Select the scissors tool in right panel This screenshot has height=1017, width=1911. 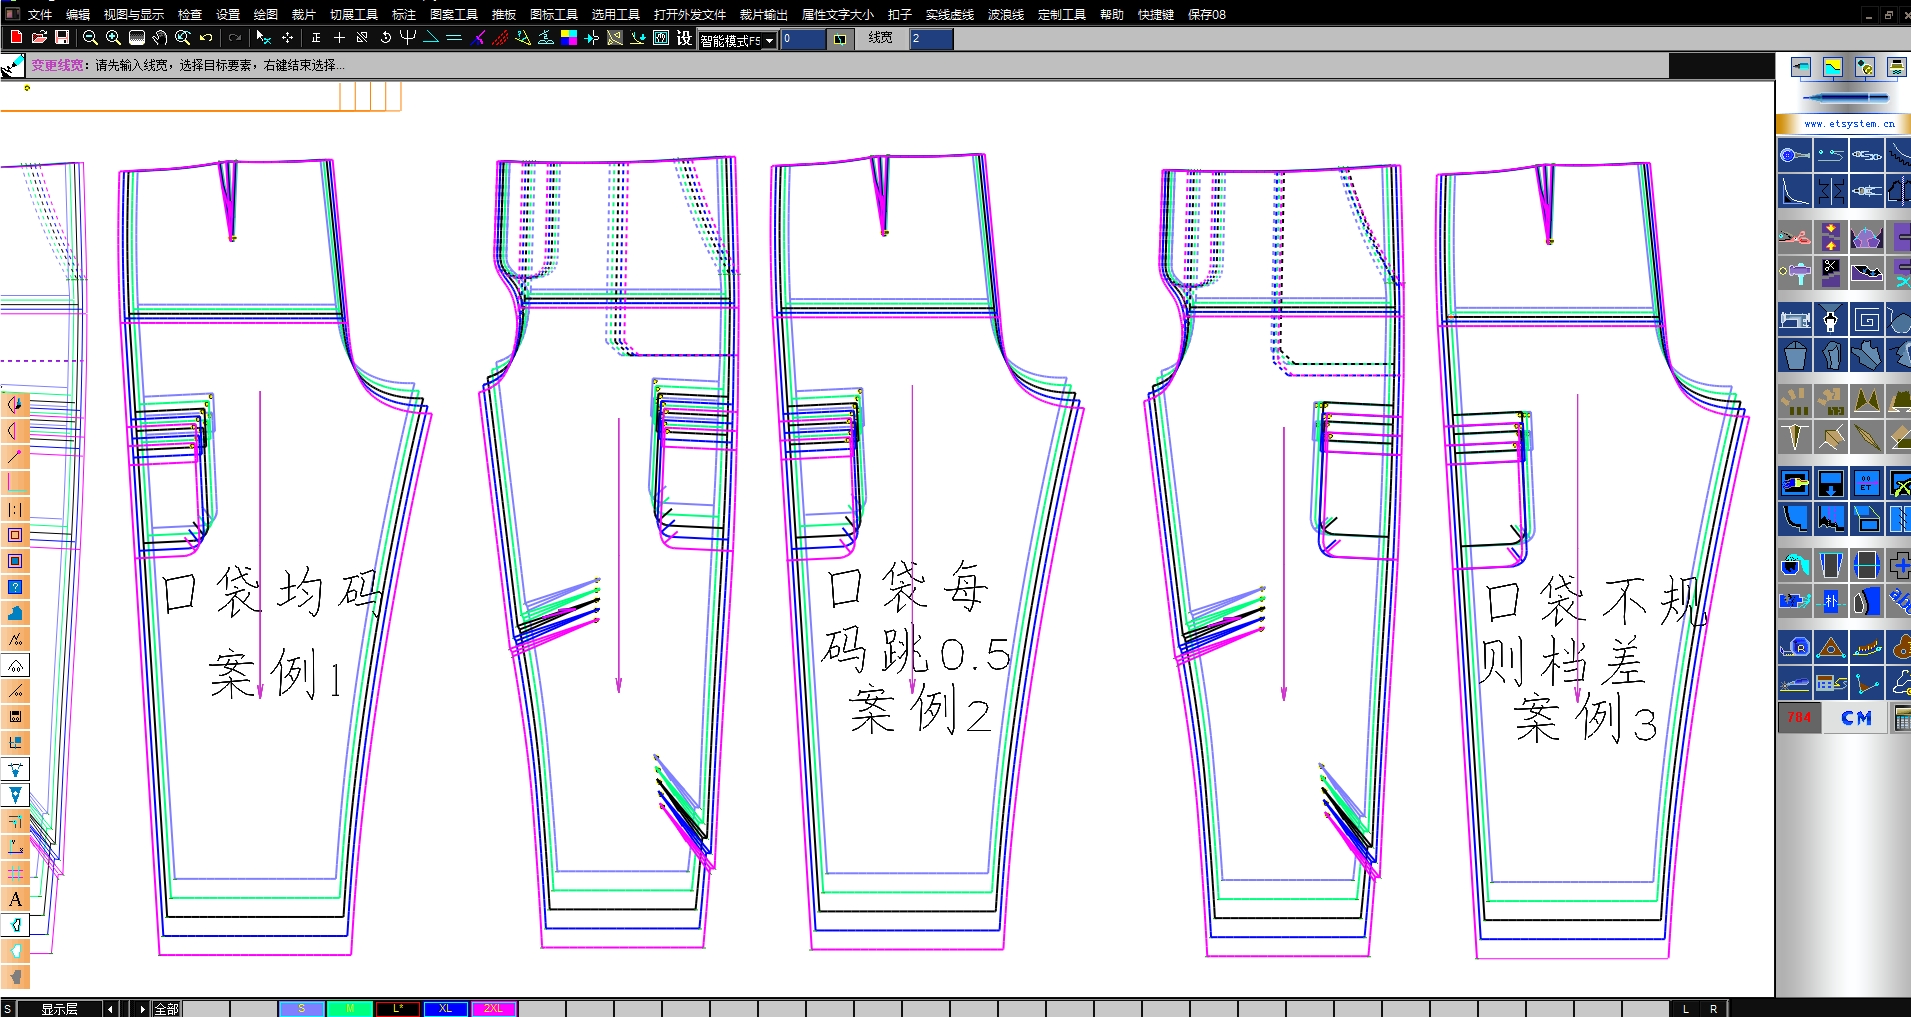(1795, 238)
